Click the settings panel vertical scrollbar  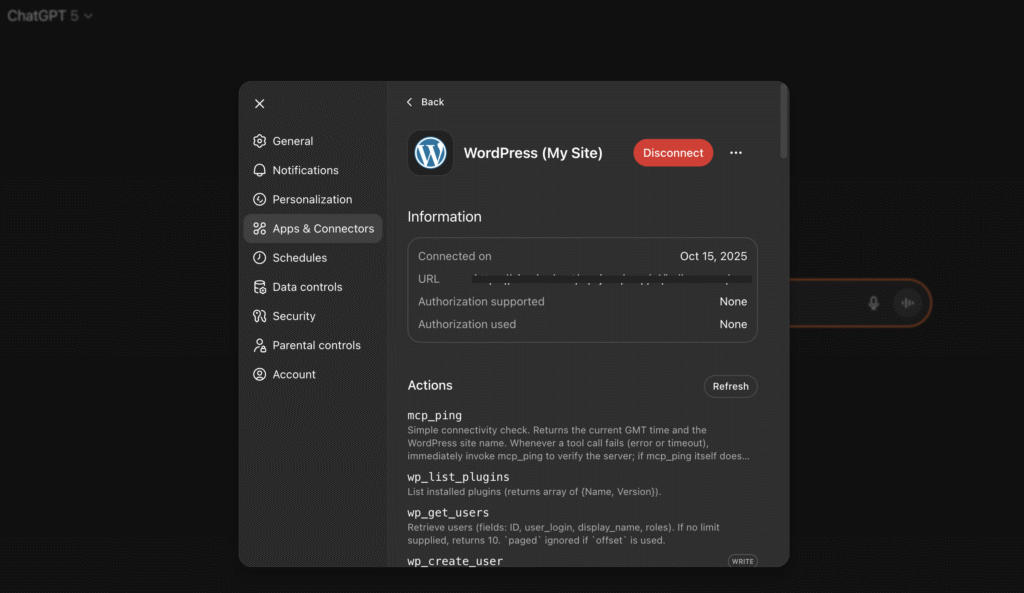[783, 120]
